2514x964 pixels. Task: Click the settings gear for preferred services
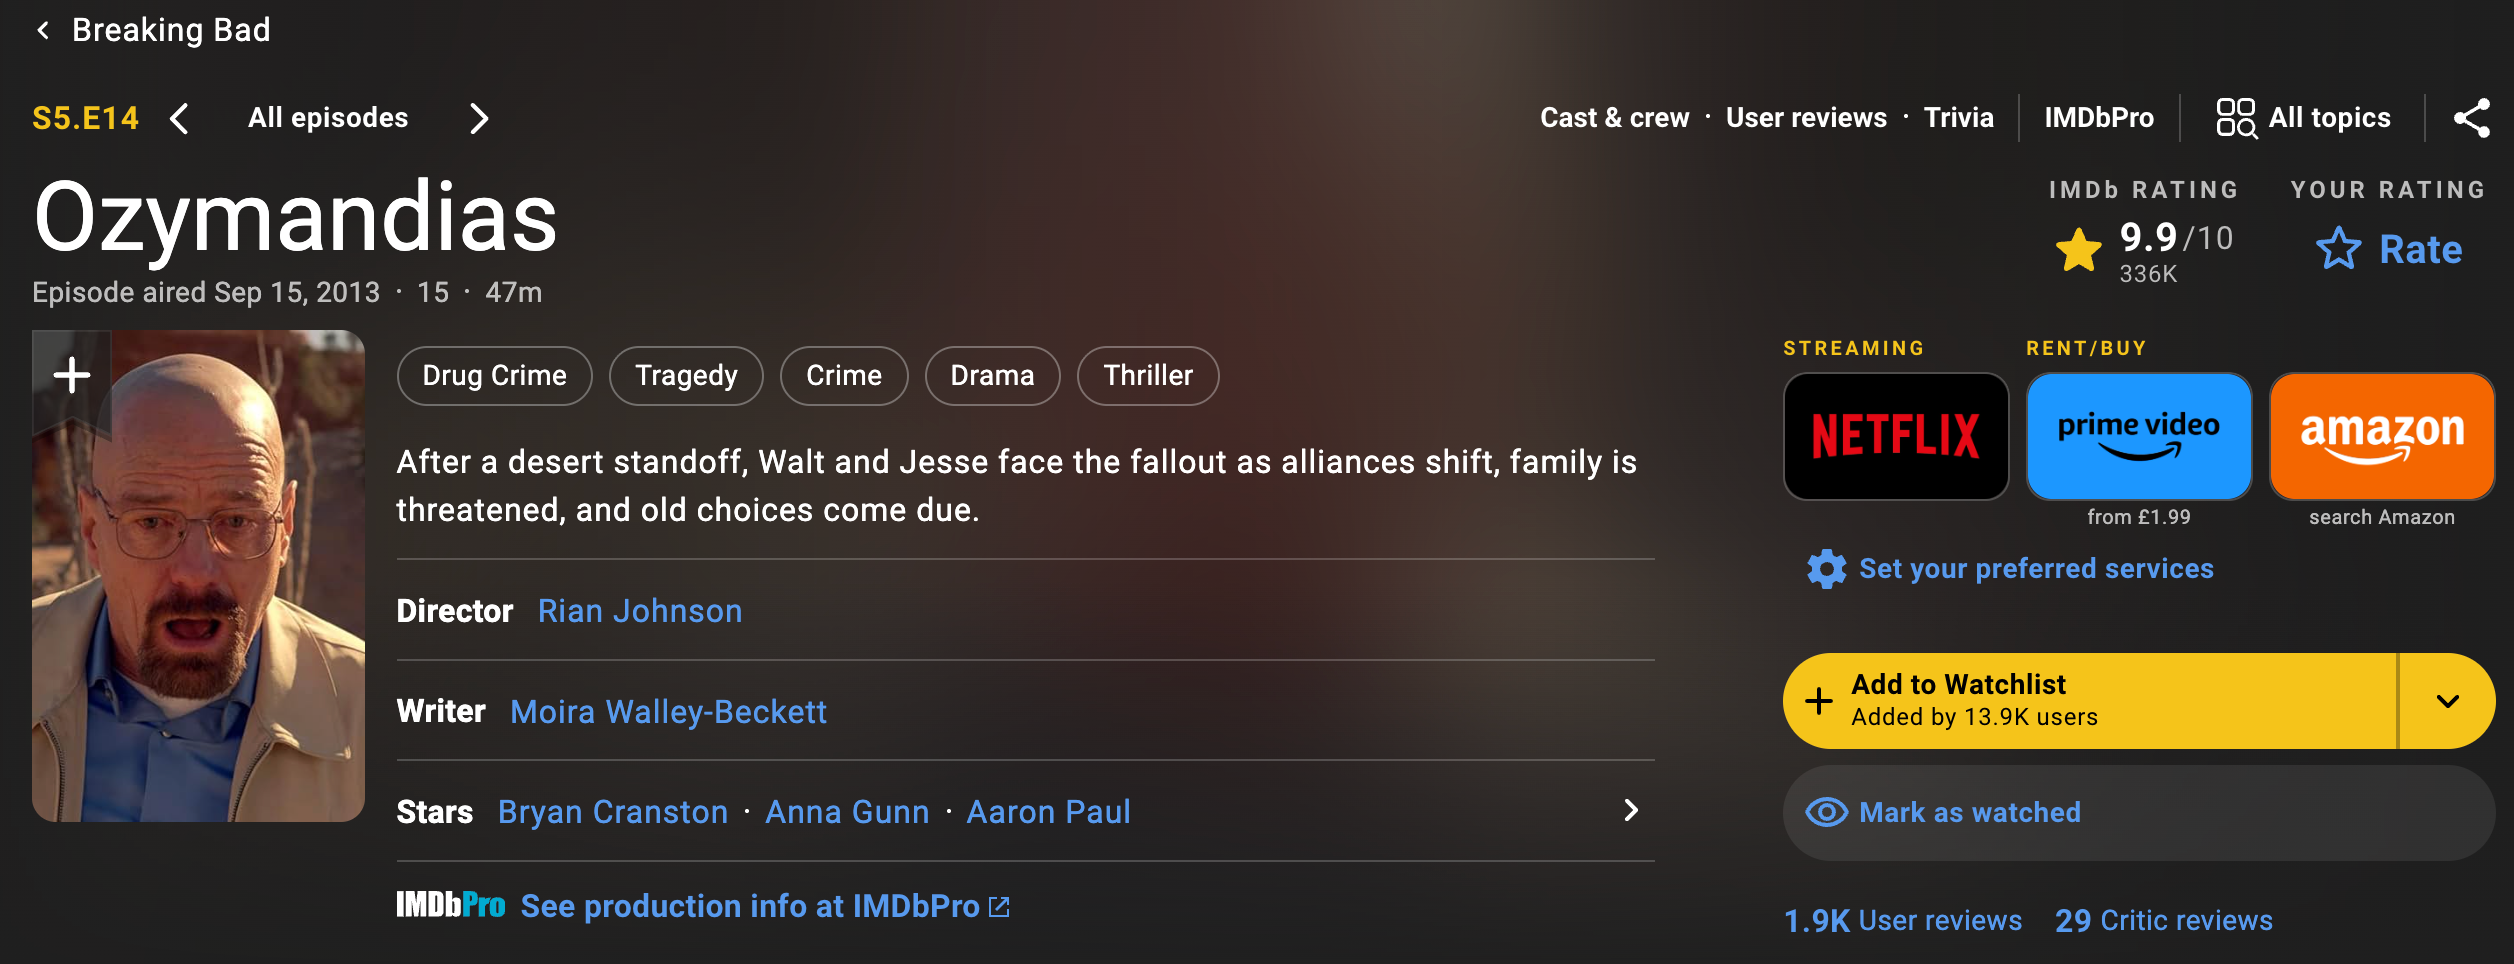coord(1826,569)
